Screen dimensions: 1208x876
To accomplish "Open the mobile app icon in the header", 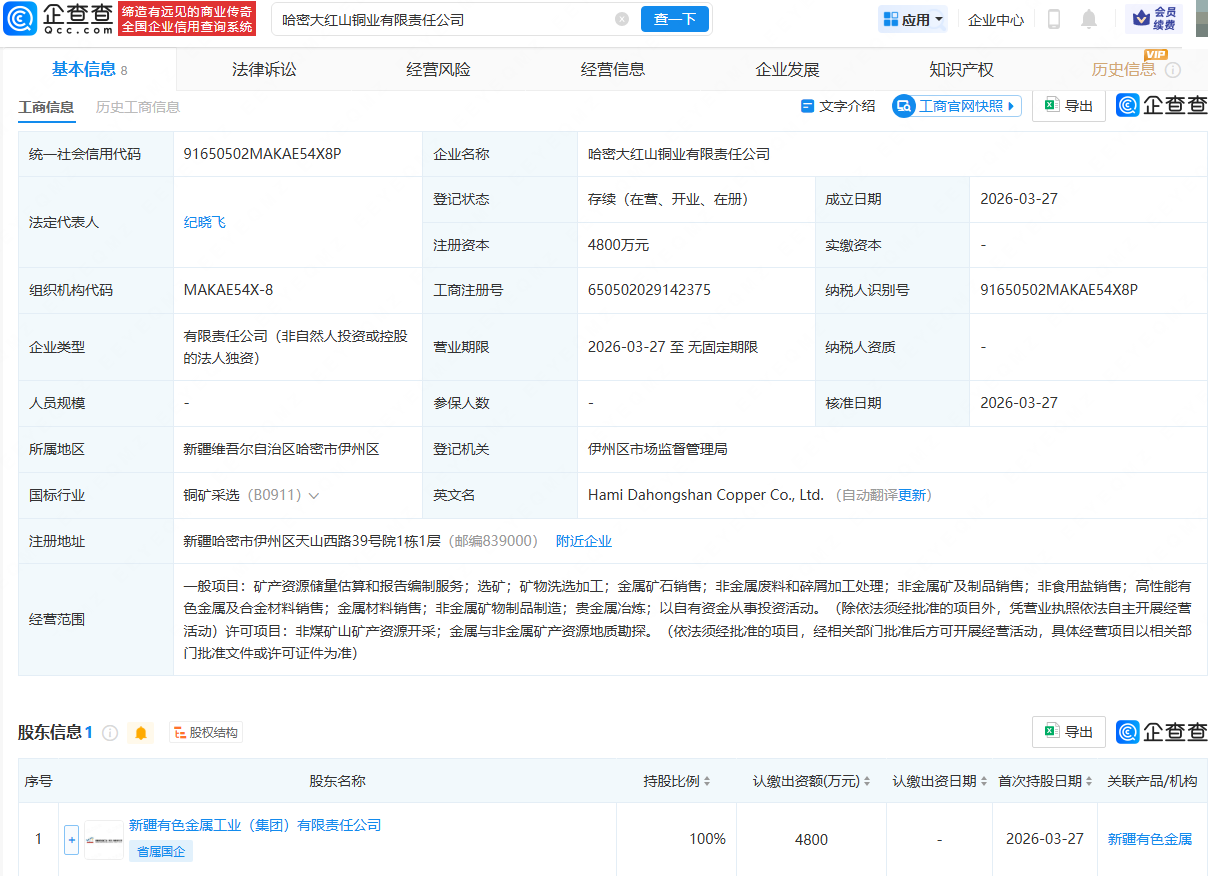I will click(1052, 19).
